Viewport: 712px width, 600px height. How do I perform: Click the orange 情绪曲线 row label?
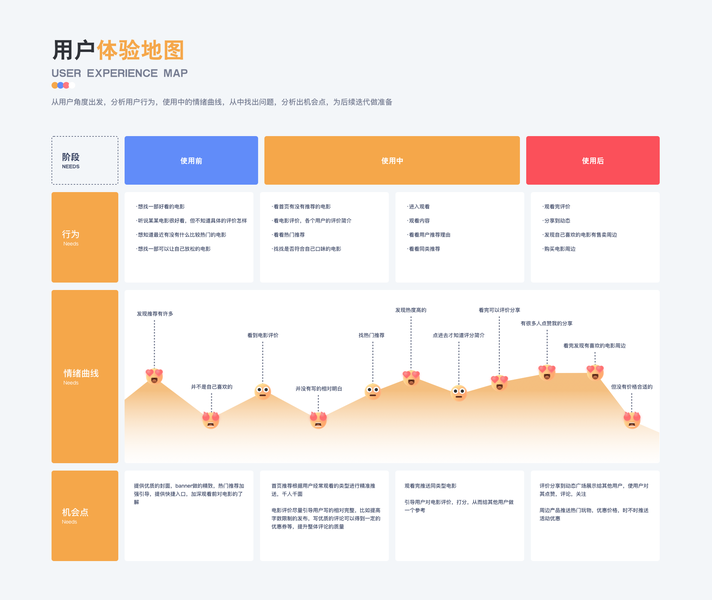(x=85, y=377)
